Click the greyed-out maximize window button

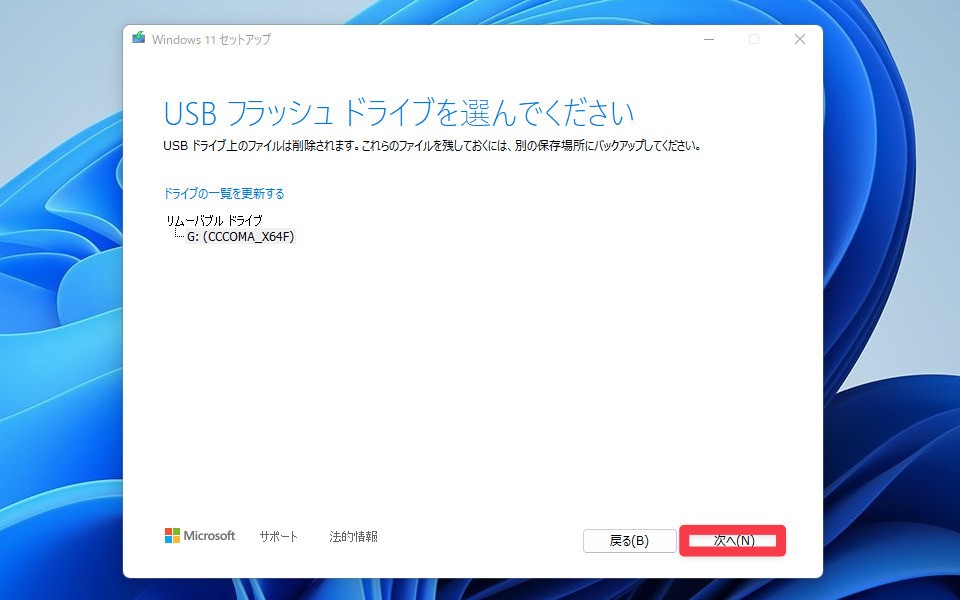click(754, 39)
